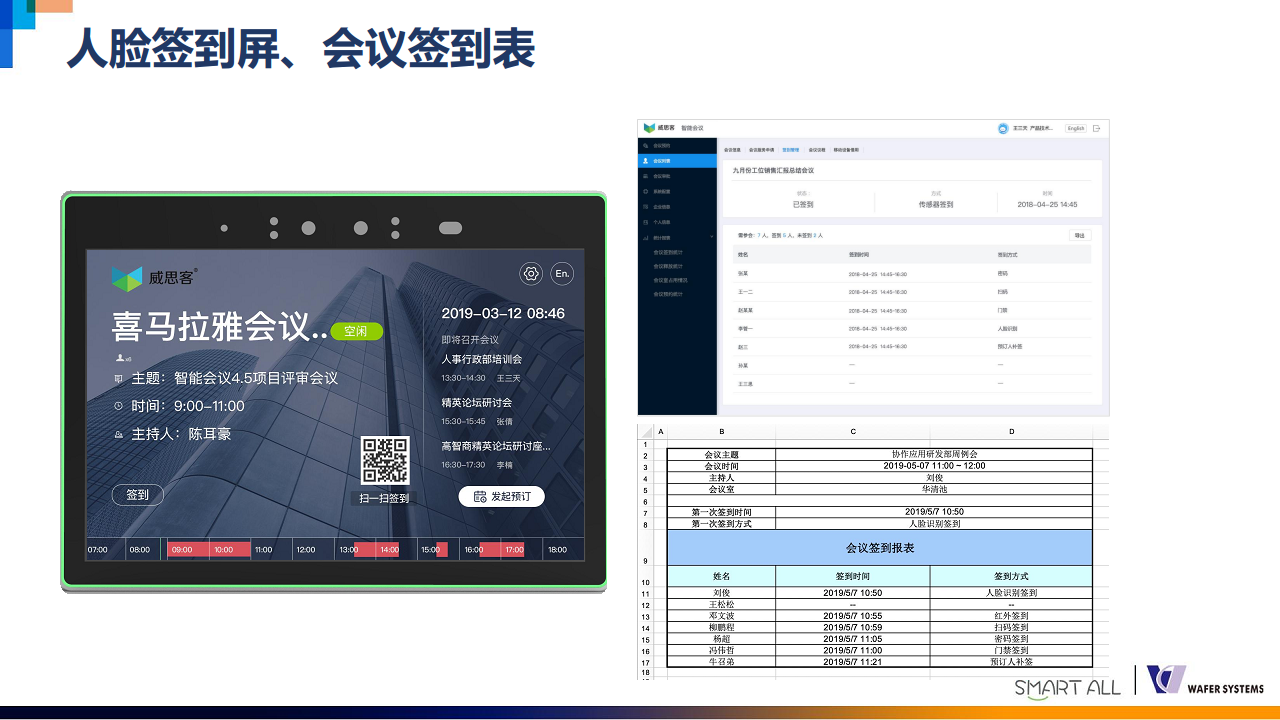Click the 传感器签到 method value

click(x=936, y=204)
